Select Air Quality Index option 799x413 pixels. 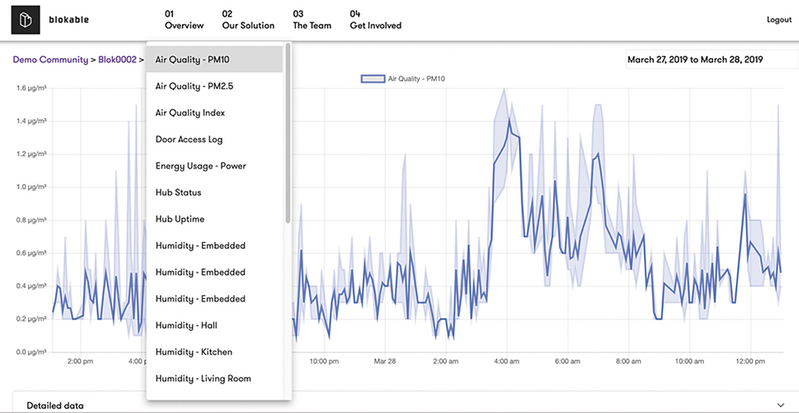pyautogui.click(x=215, y=113)
